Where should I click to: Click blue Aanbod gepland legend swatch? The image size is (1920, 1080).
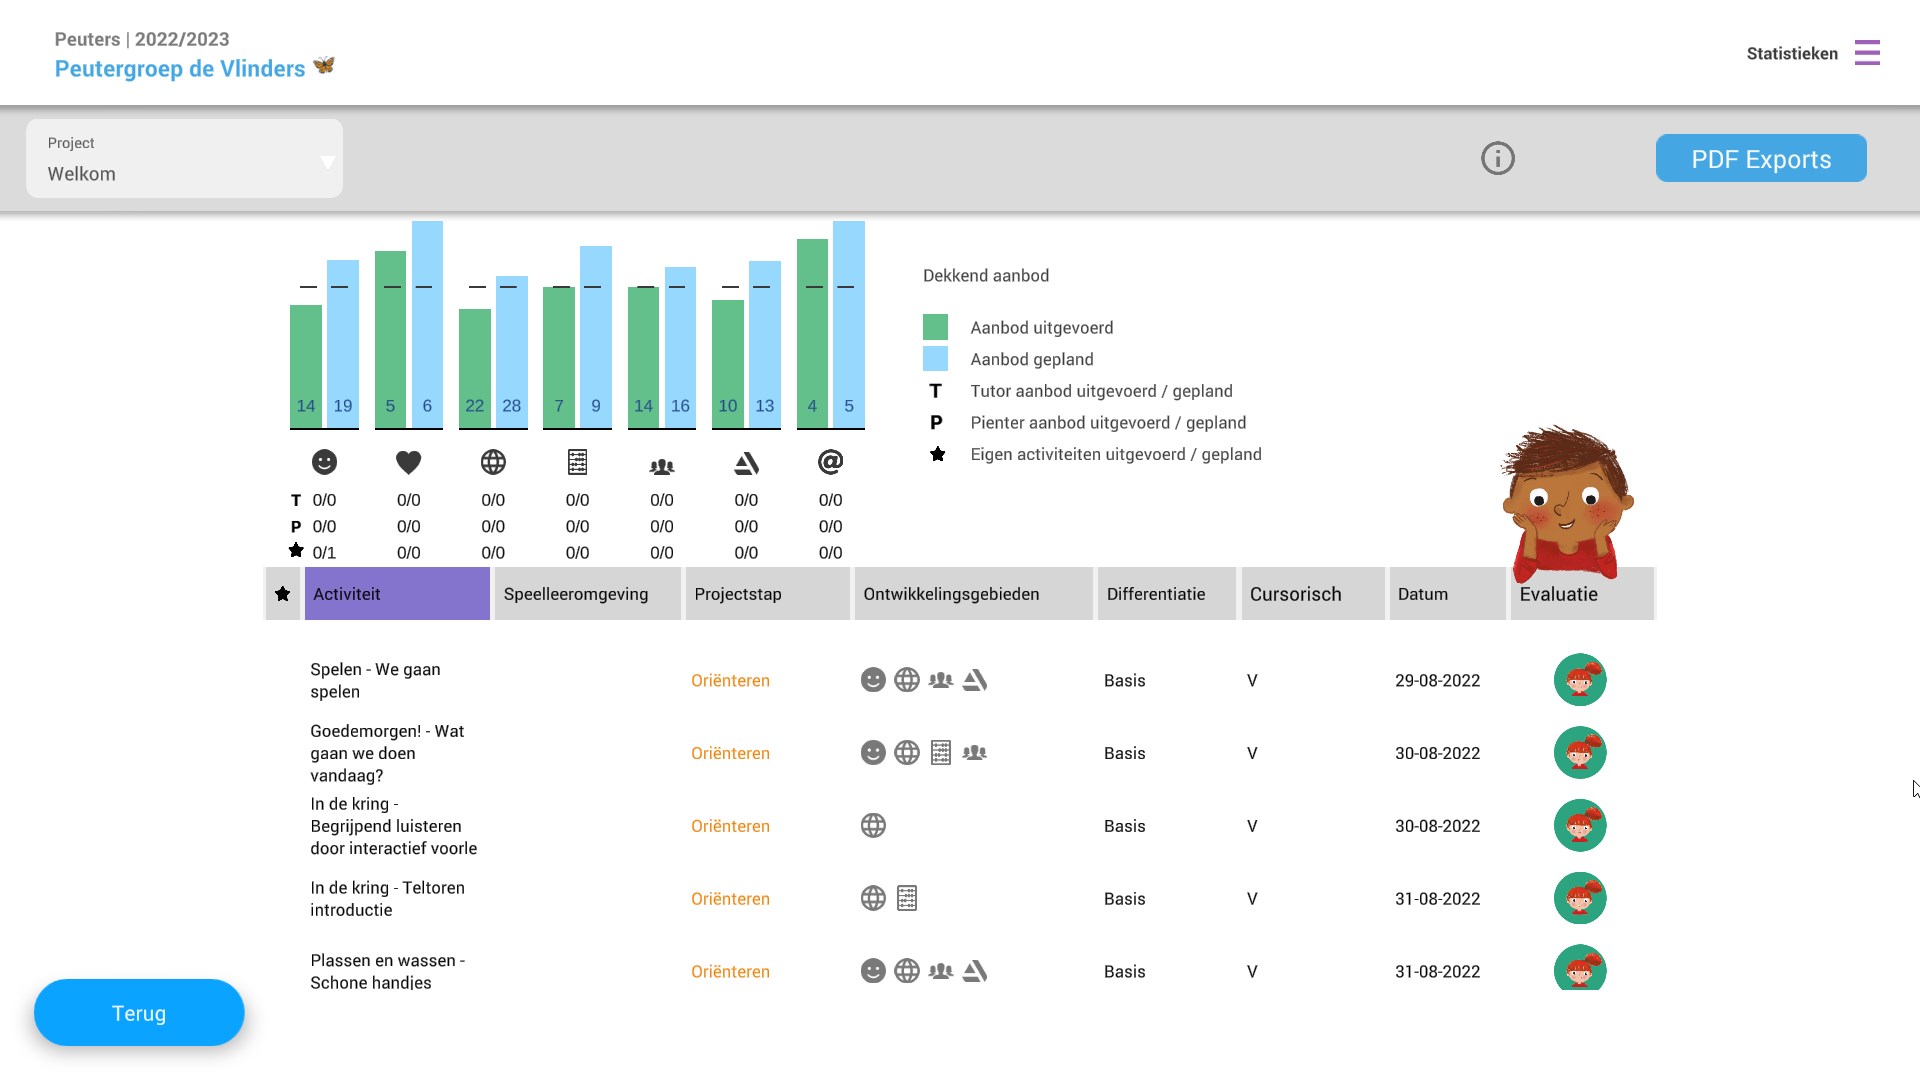pyautogui.click(x=935, y=359)
